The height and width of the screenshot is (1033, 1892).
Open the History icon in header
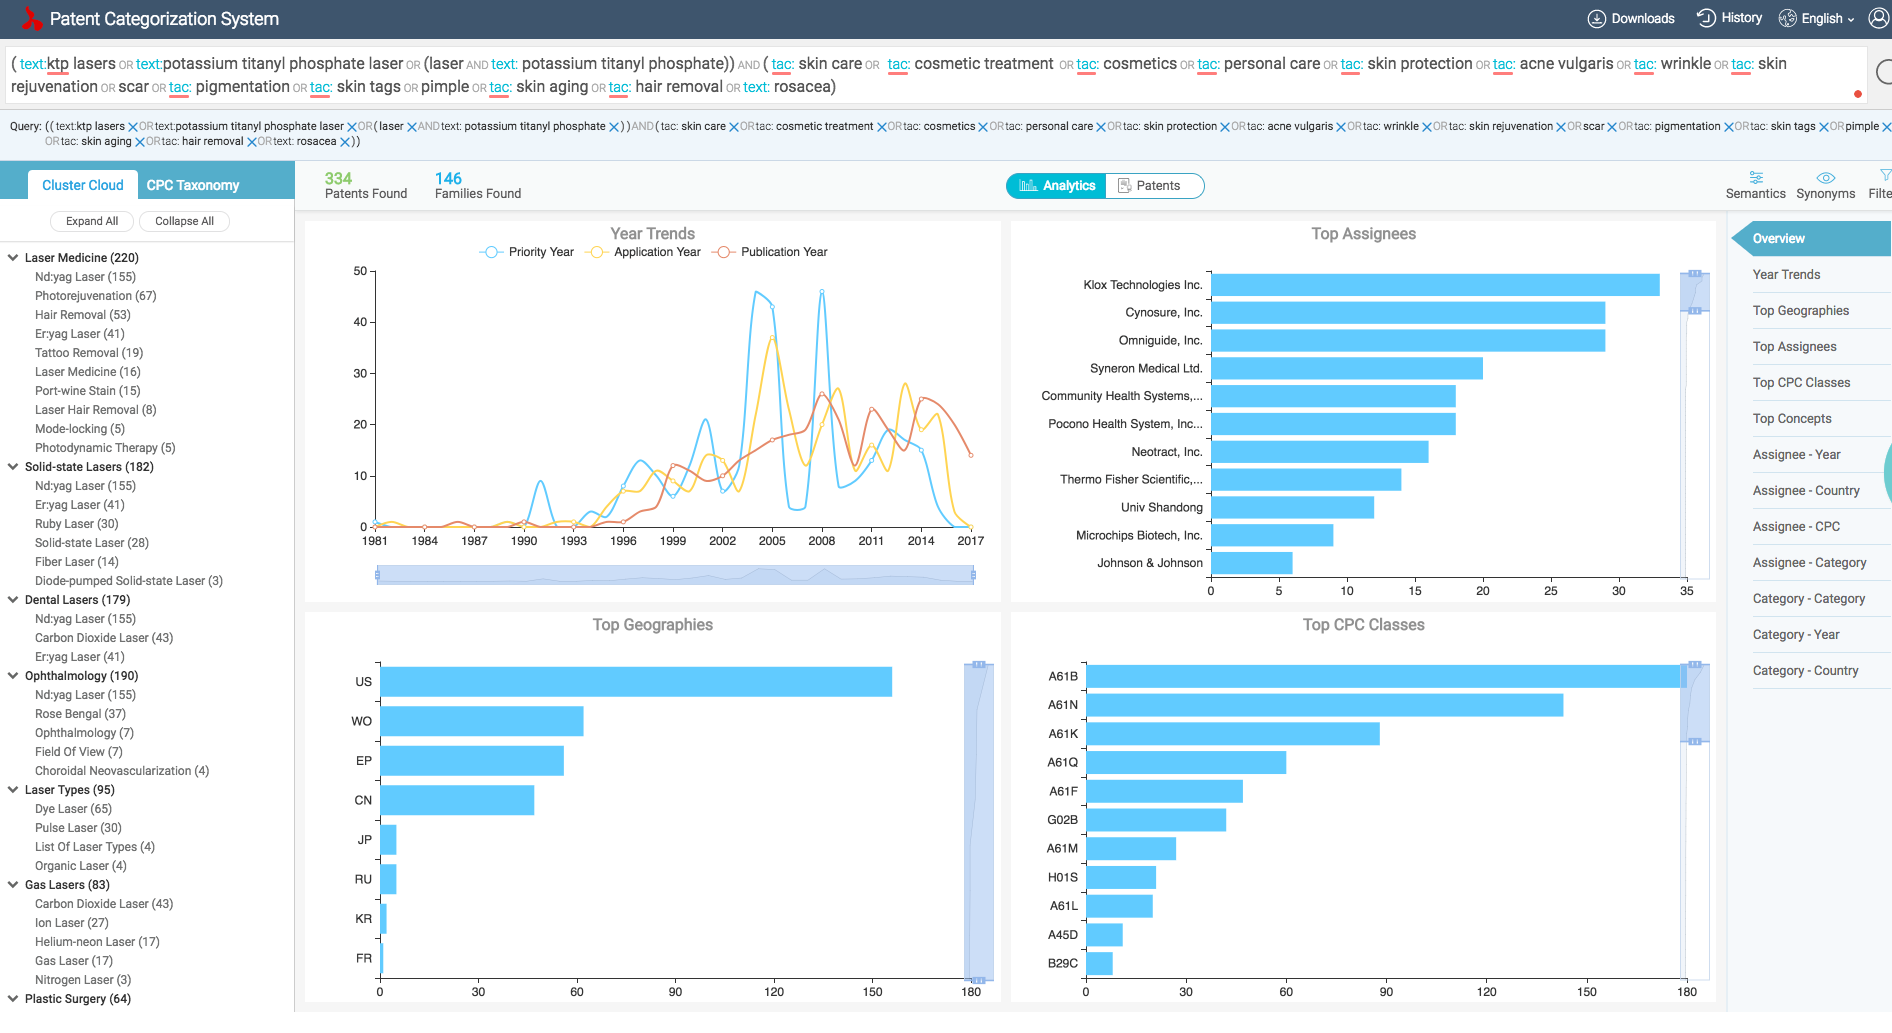tap(1706, 18)
